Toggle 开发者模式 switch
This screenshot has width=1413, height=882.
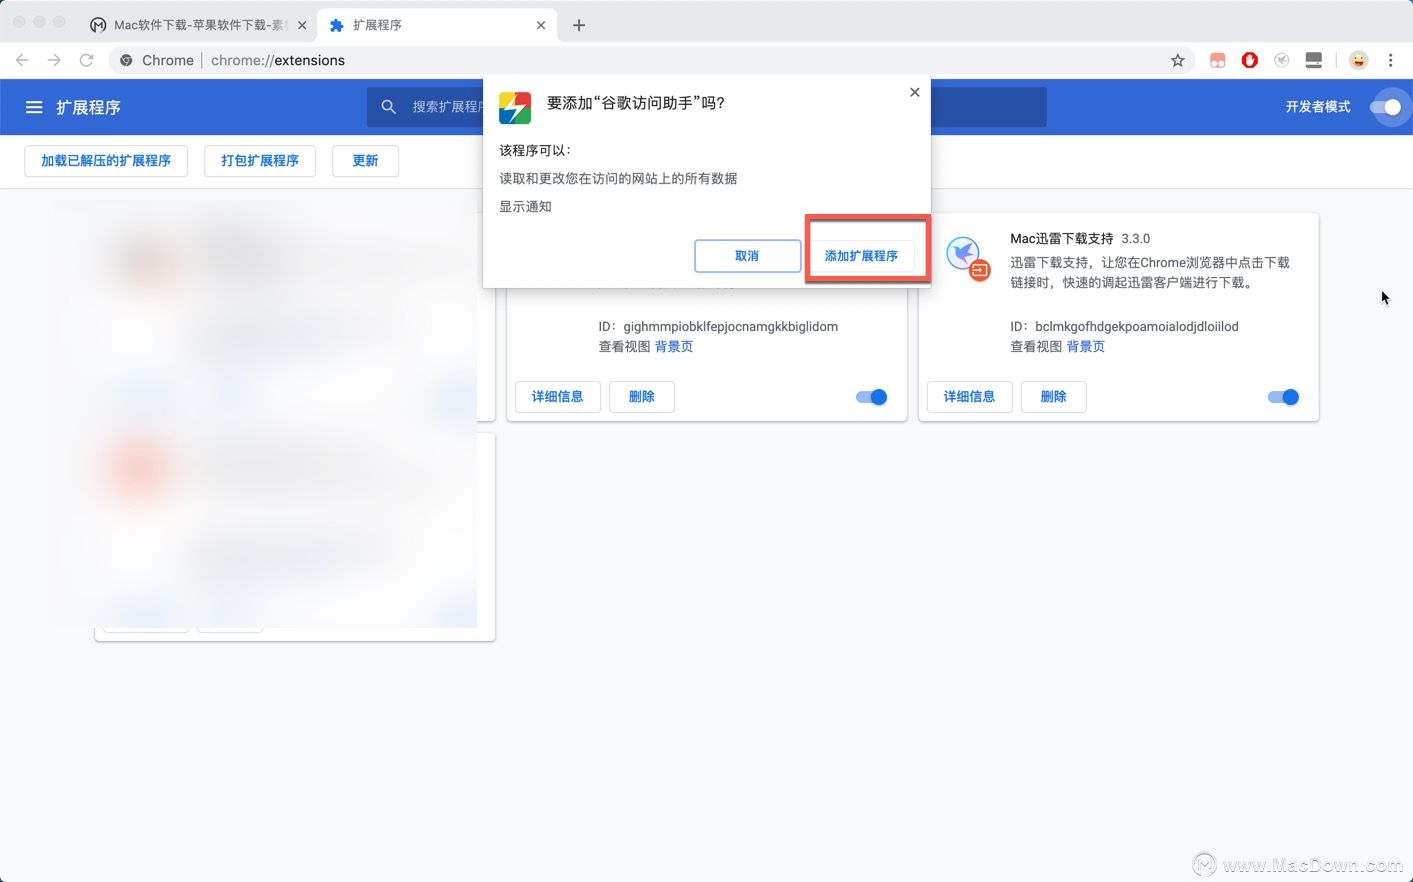[x=1386, y=107]
